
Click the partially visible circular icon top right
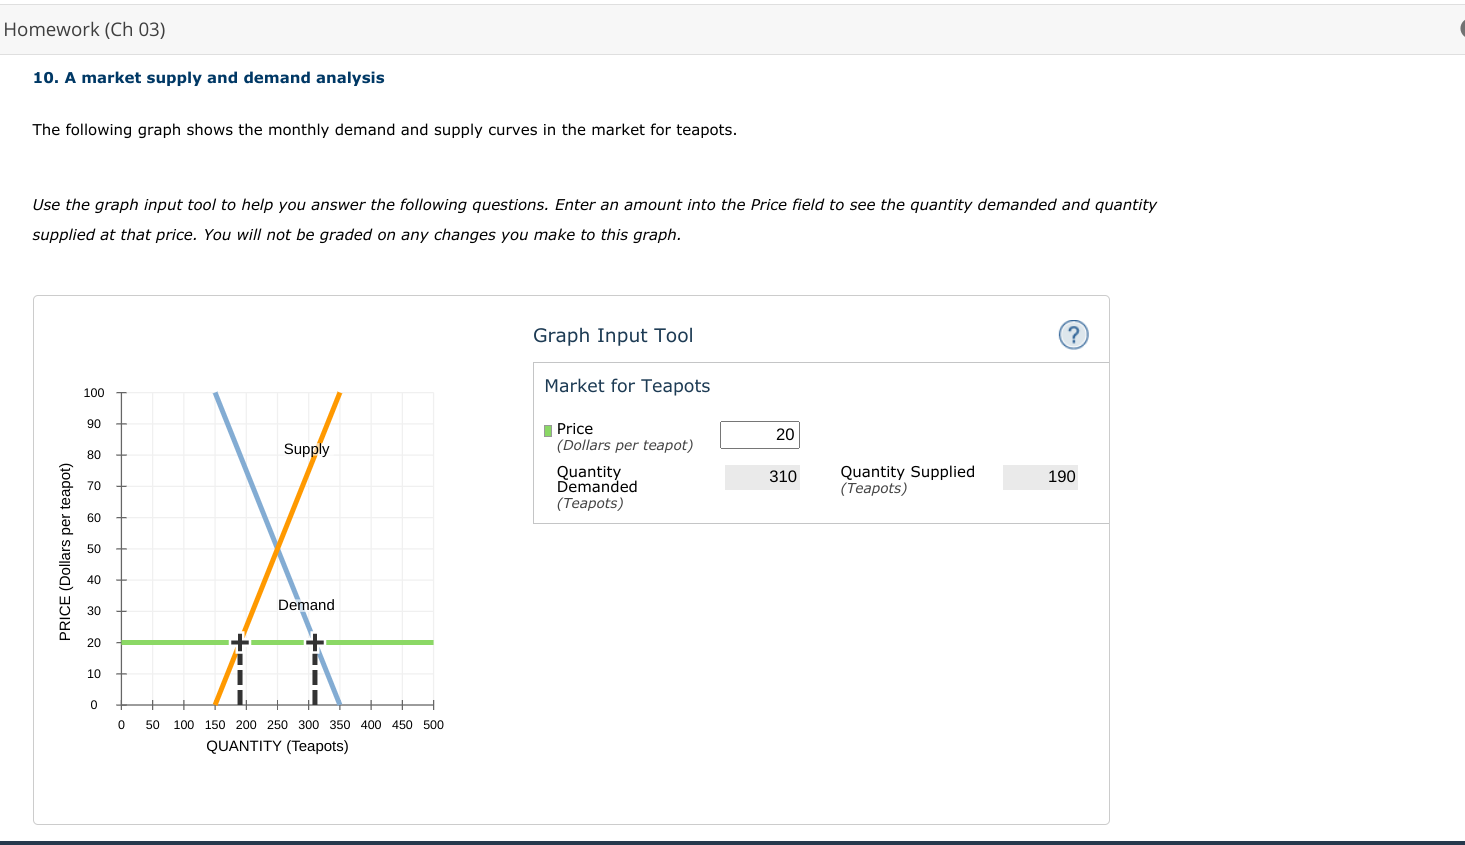[x=1462, y=29]
